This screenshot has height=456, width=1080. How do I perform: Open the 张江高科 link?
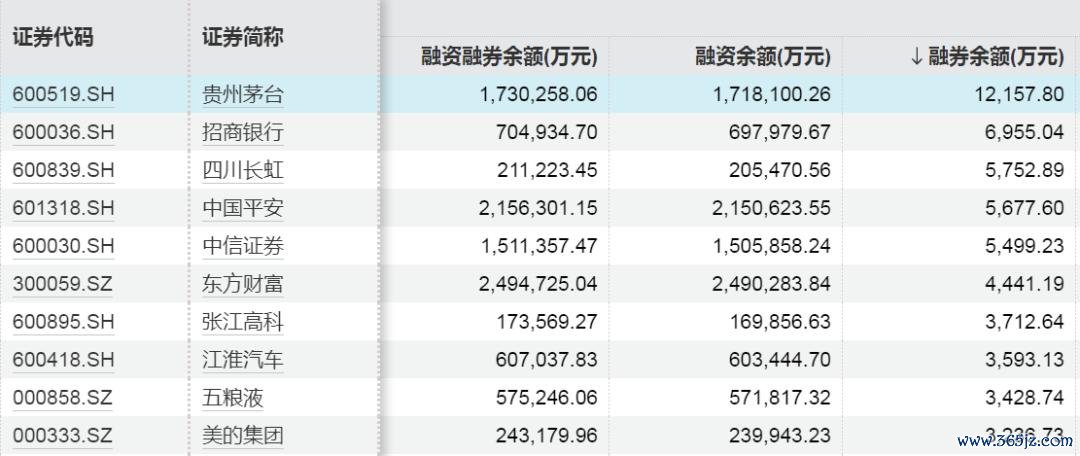point(242,322)
